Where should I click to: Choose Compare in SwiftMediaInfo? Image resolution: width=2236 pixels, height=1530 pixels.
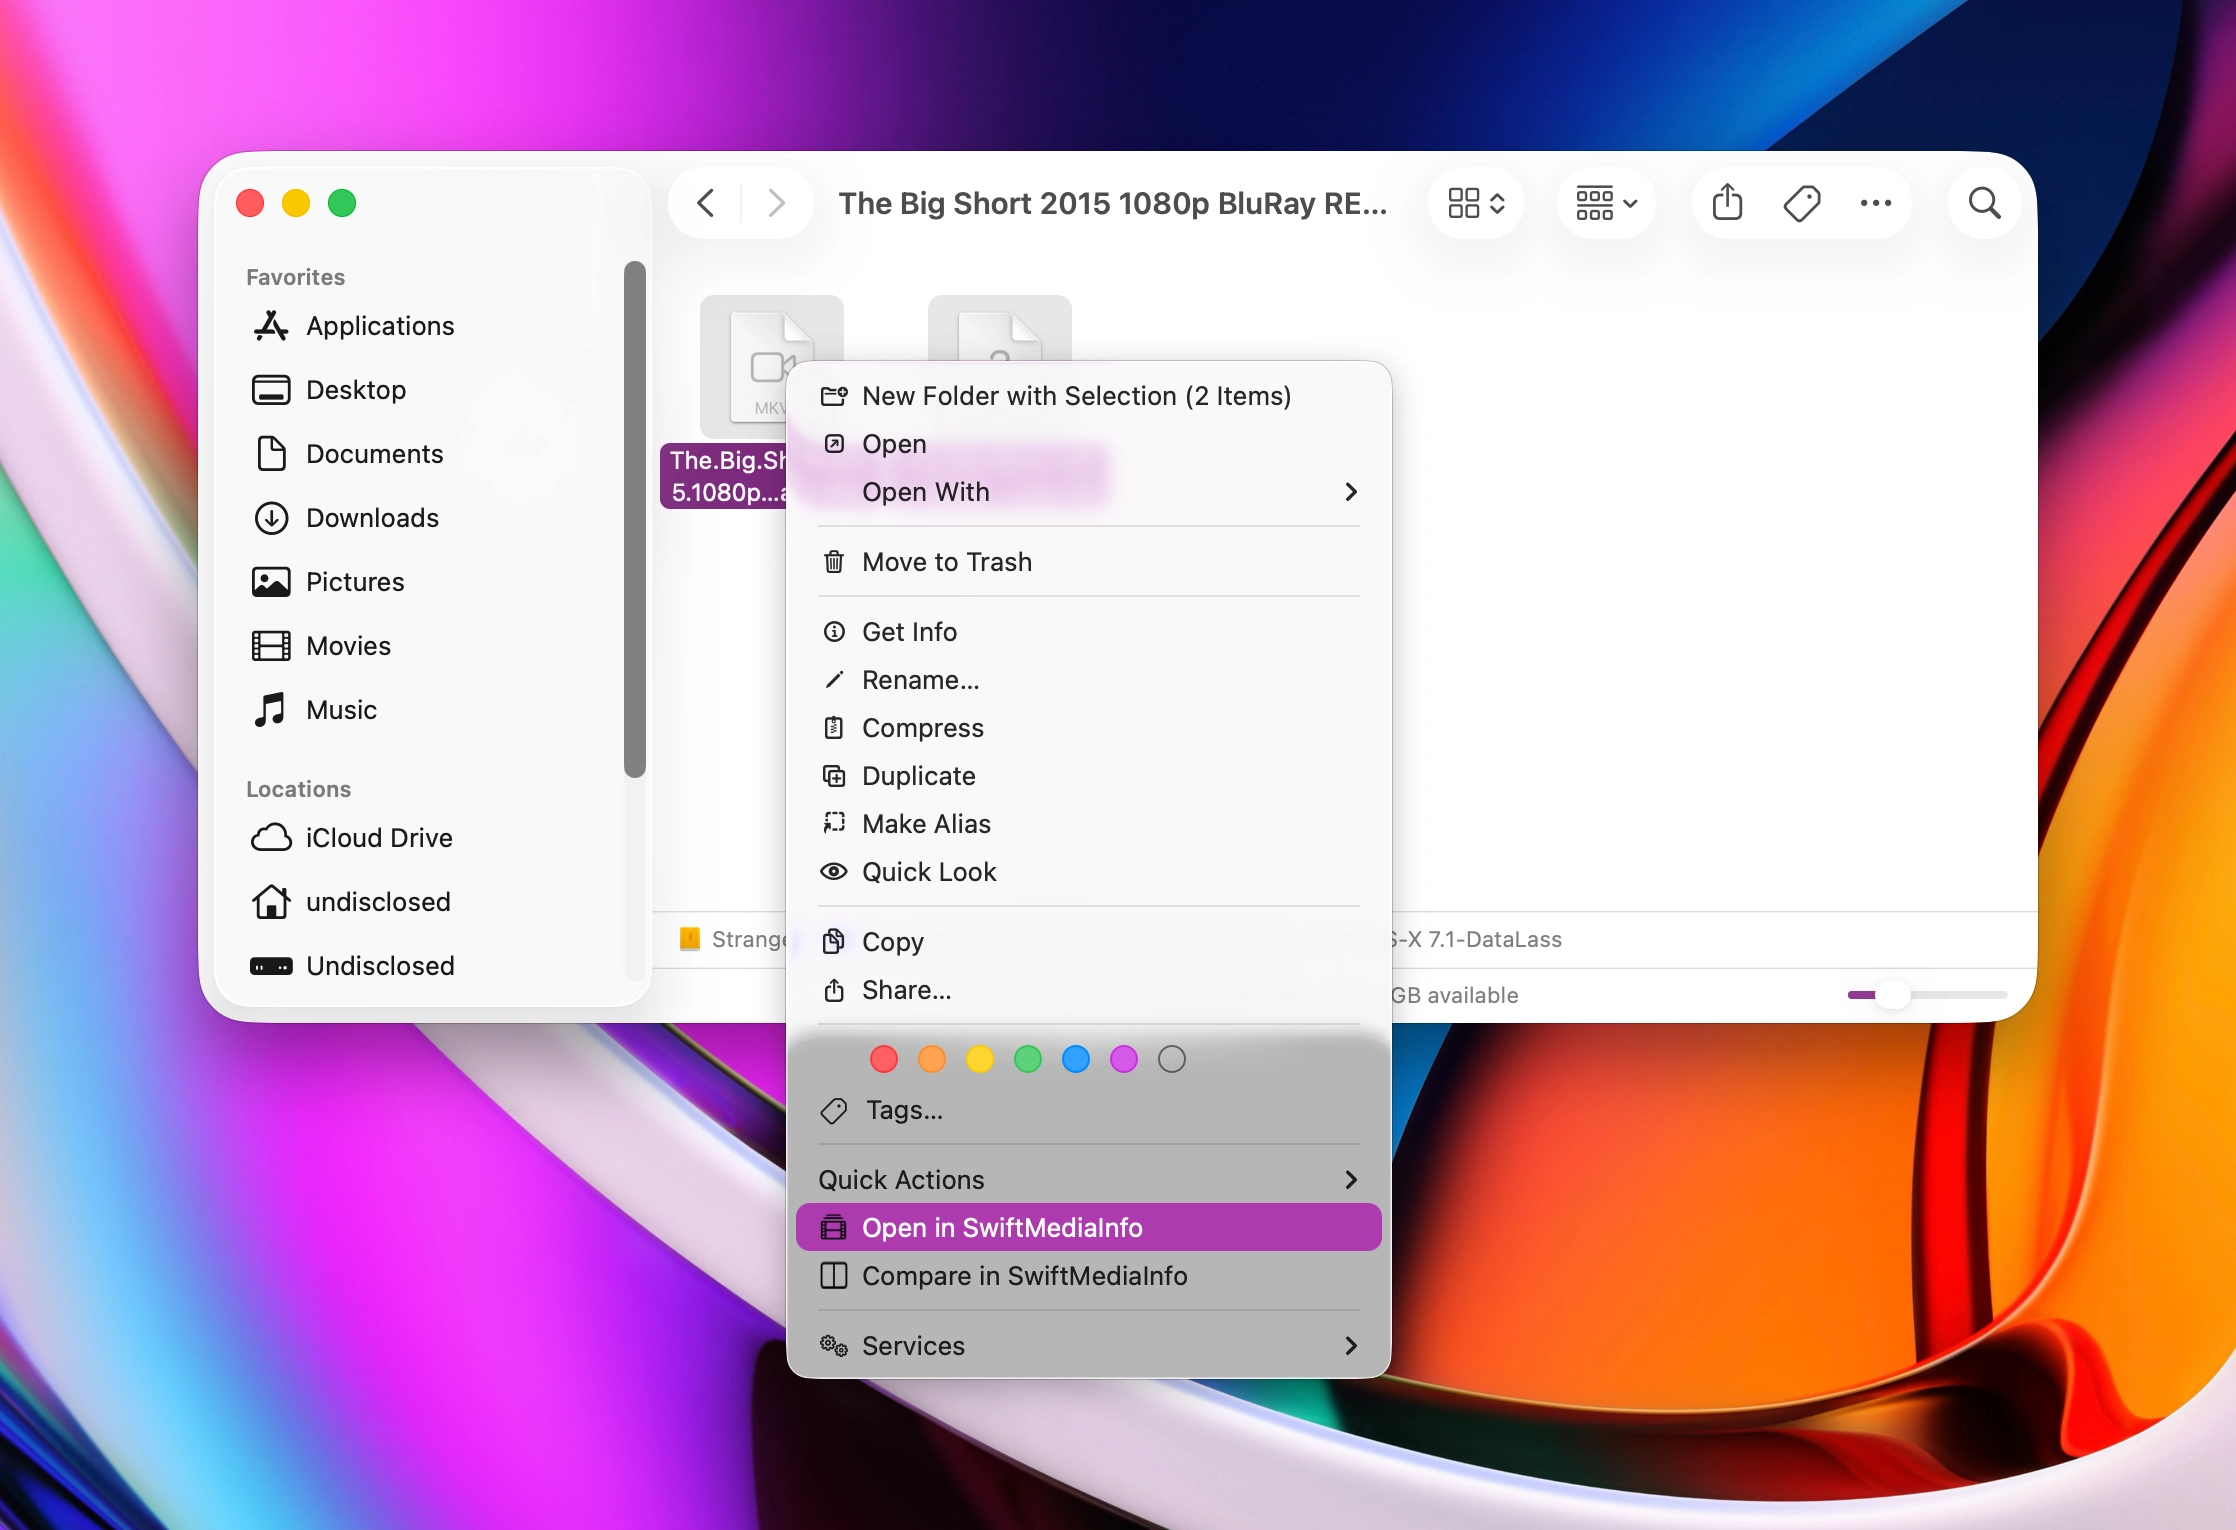tap(1088, 1275)
